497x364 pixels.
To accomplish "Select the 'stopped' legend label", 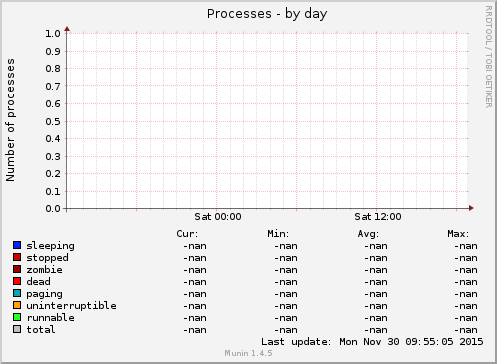I will click(47, 258).
